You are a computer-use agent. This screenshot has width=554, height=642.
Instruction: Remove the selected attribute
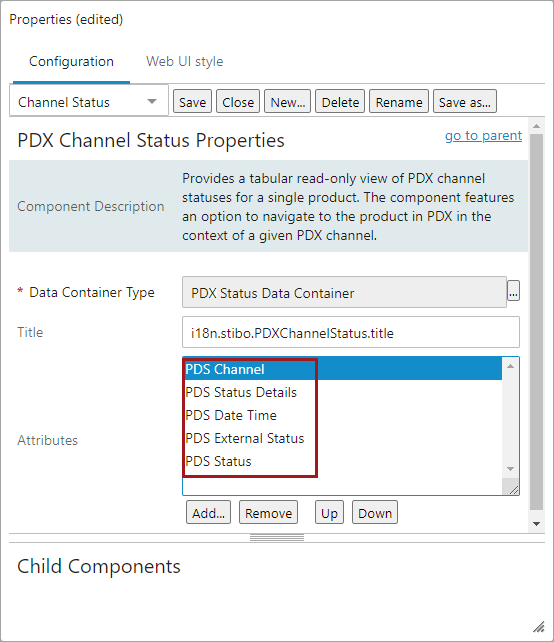pyautogui.click(x=268, y=513)
